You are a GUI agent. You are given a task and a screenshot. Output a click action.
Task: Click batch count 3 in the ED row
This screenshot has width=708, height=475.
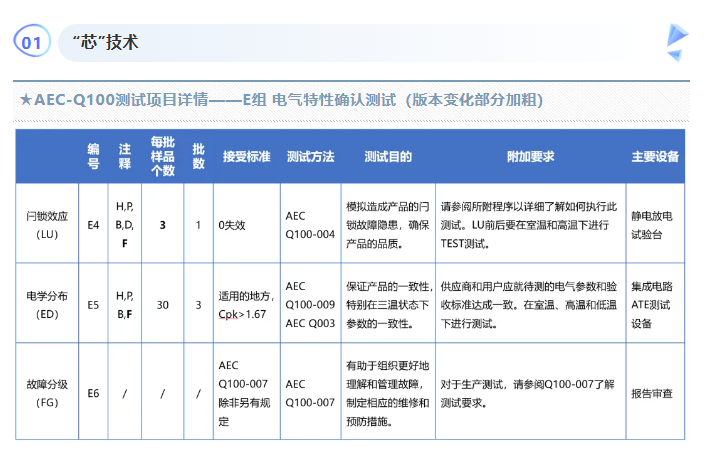click(198, 305)
